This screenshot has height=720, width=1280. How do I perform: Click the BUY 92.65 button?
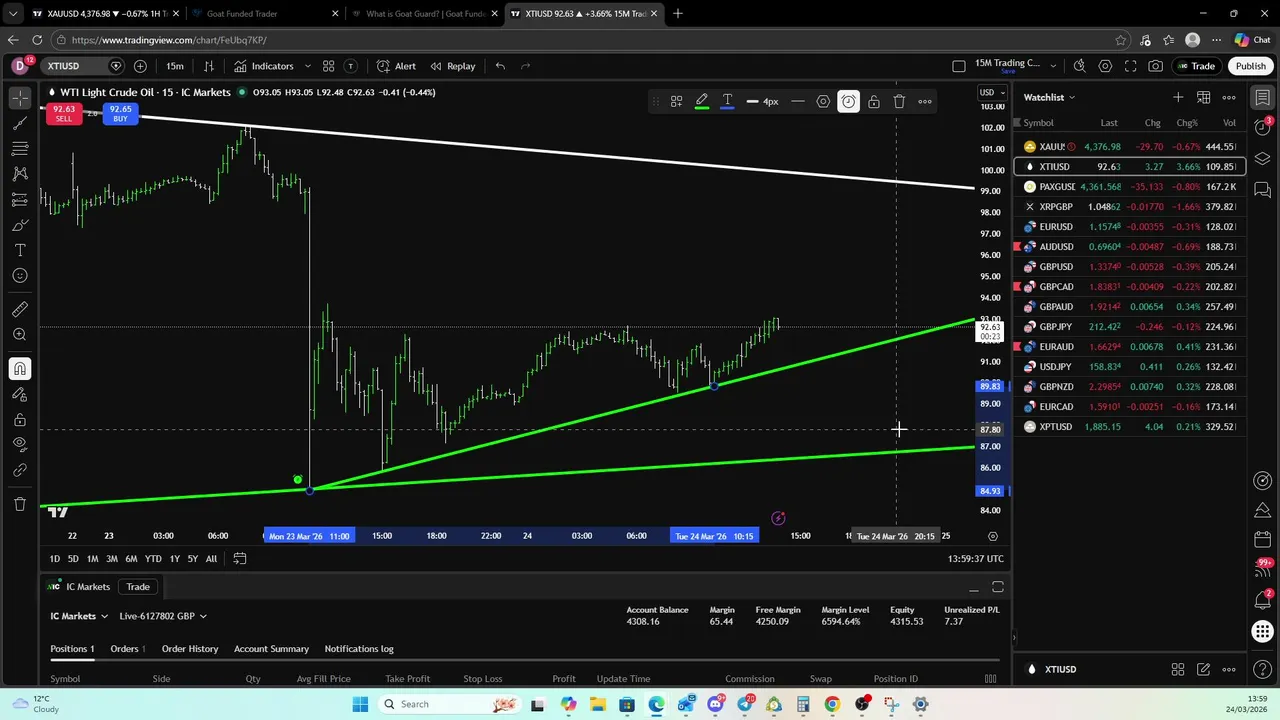coord(120,113)
